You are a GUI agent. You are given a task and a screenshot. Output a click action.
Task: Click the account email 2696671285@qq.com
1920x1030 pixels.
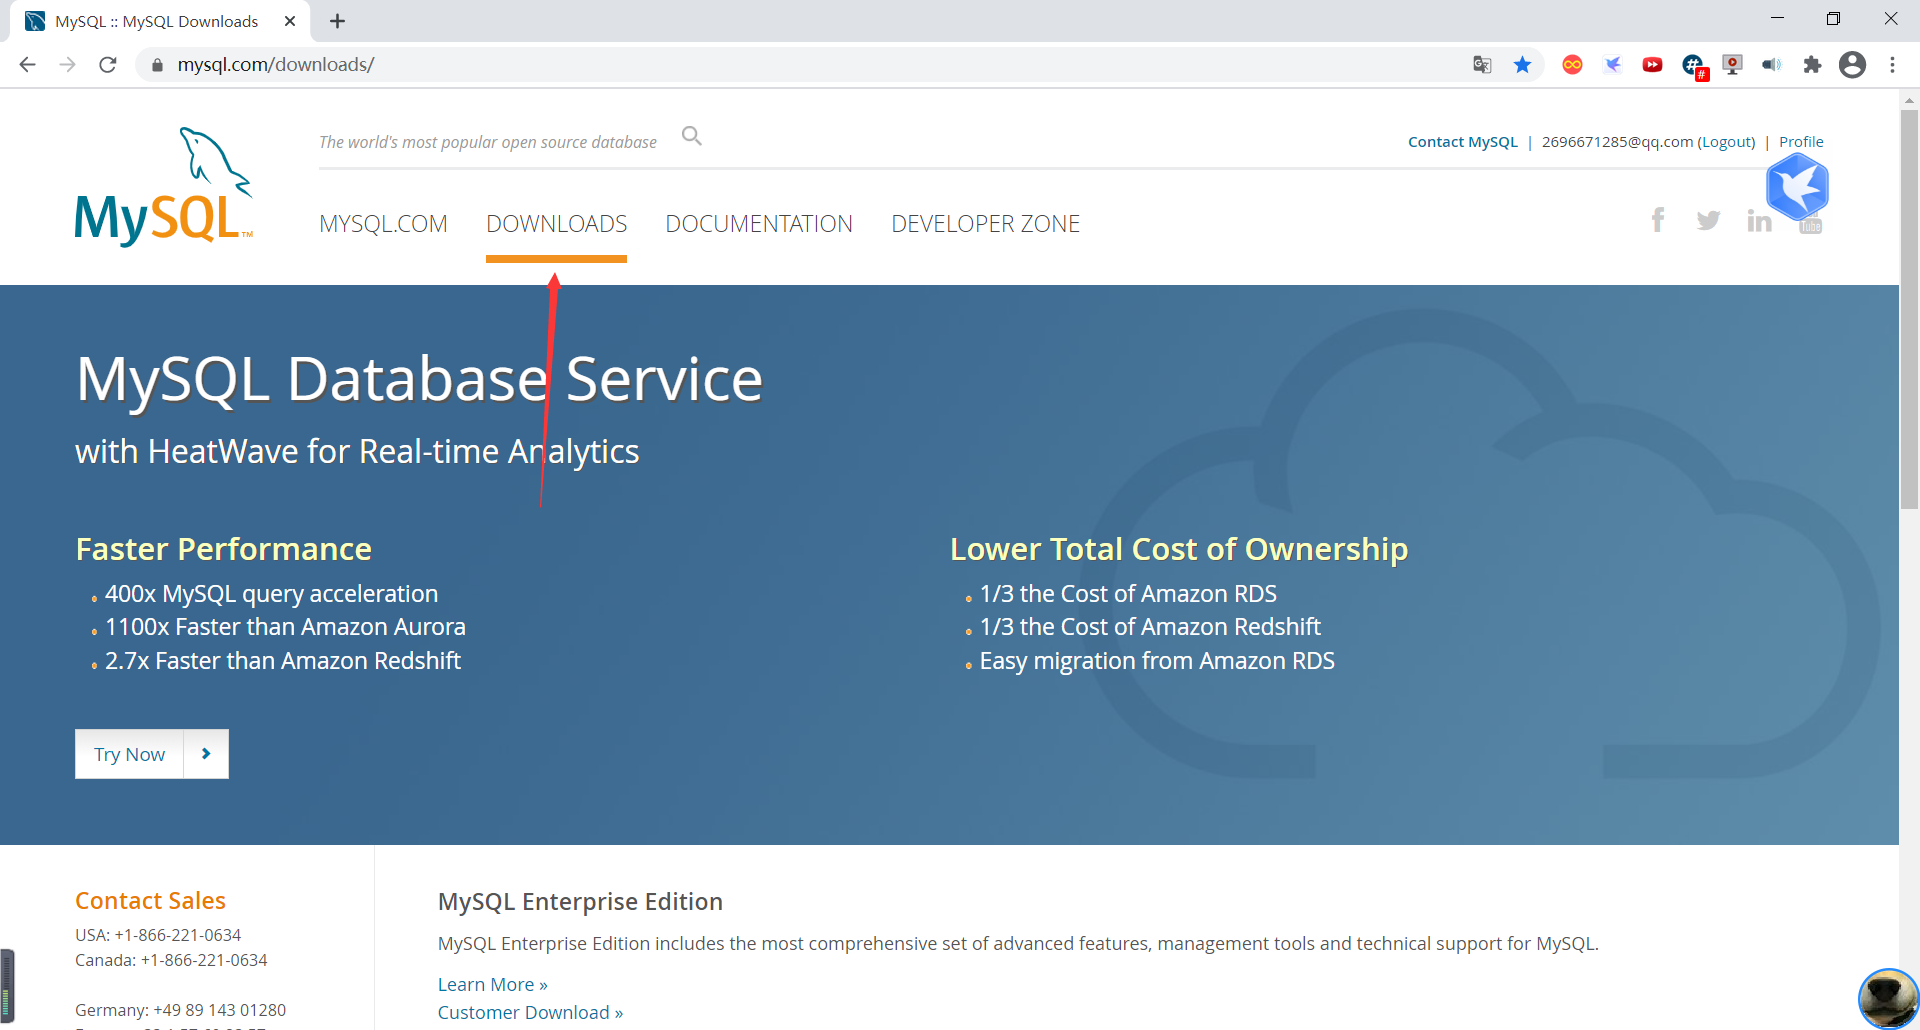point(1617,142)
